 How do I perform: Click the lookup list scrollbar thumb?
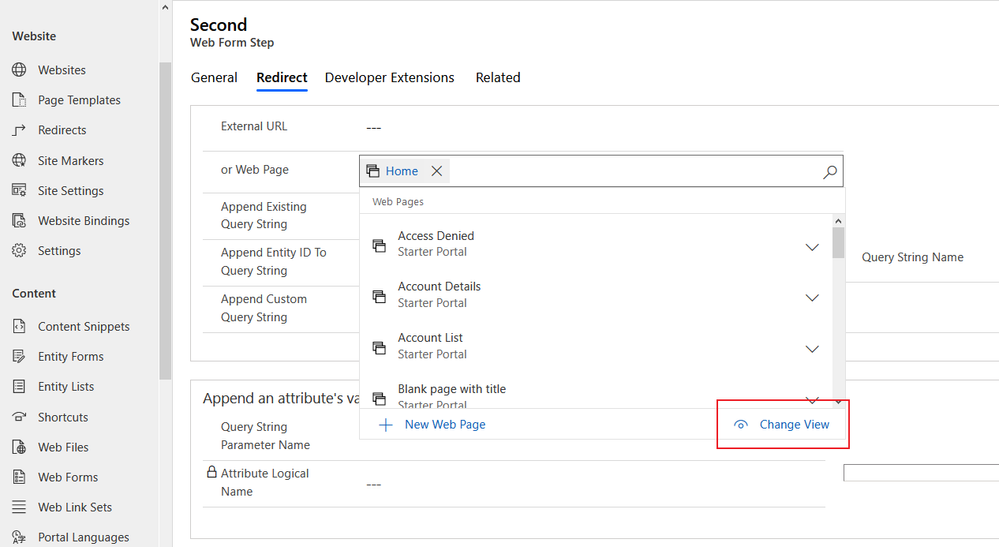[838, 243]
